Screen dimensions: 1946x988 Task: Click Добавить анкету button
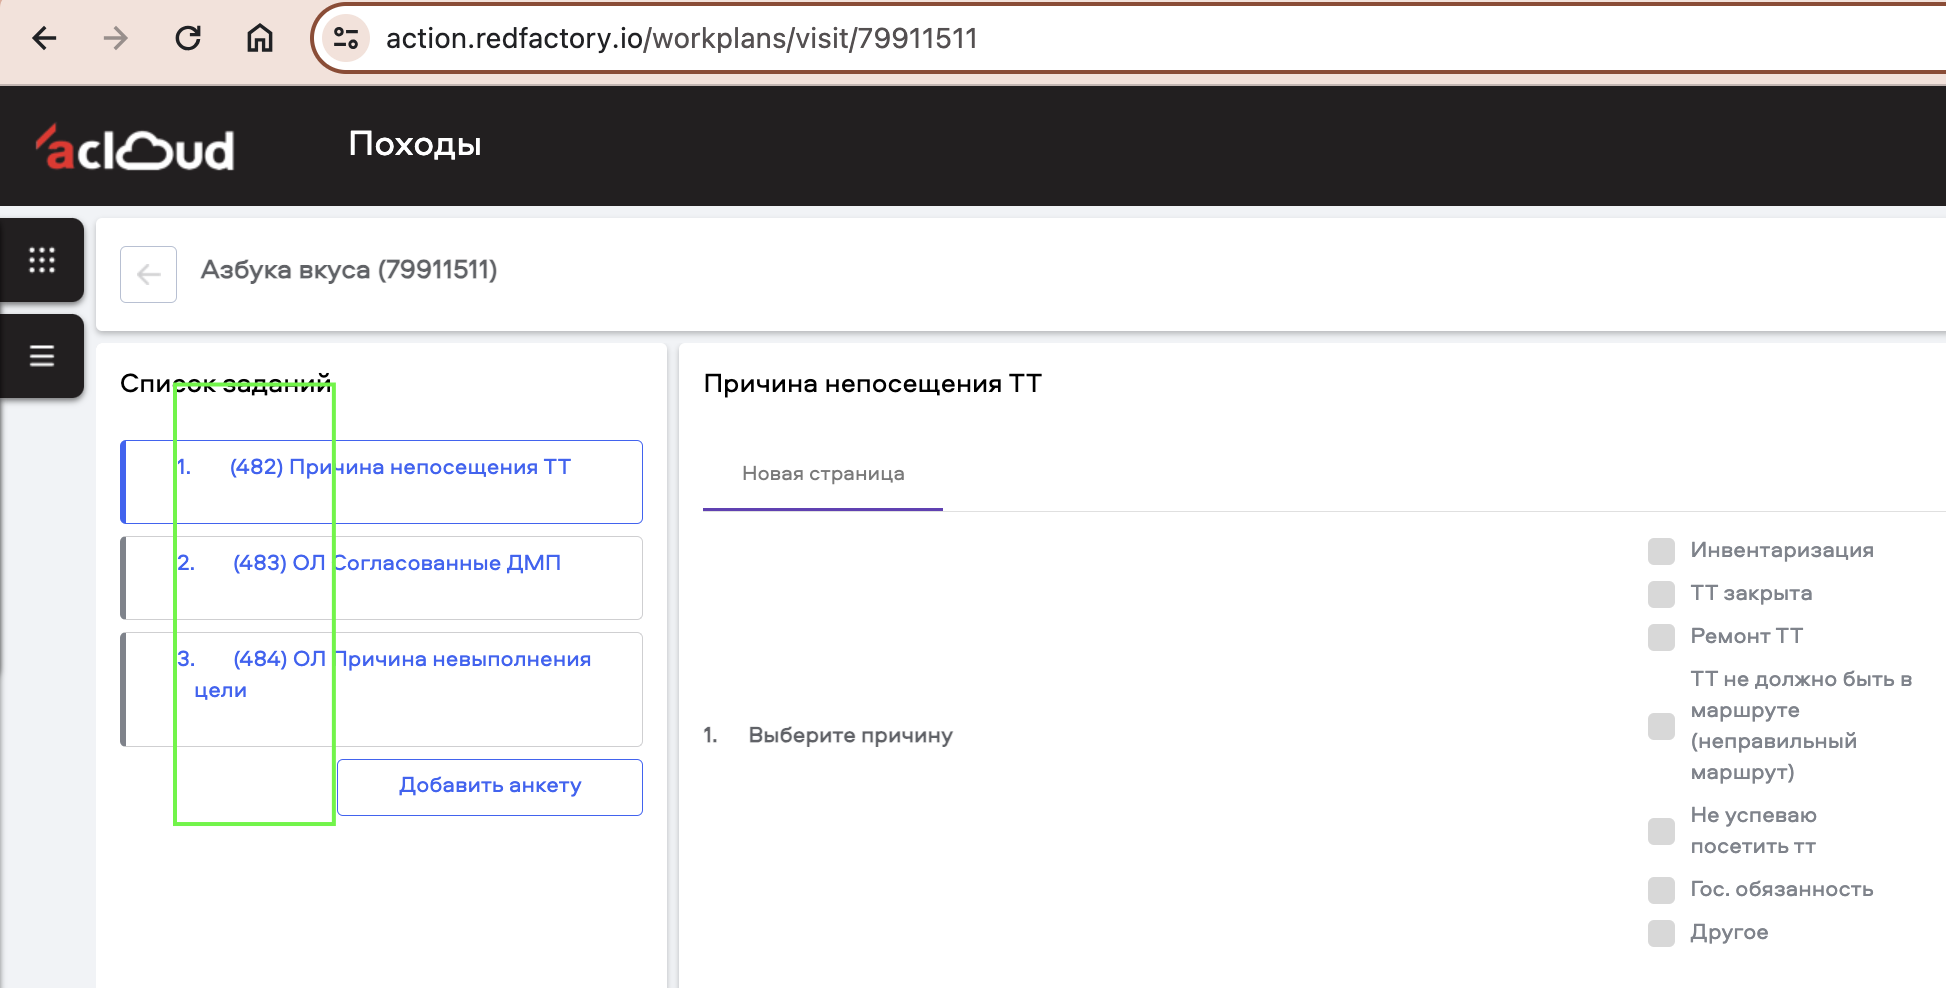click(x=490, y=787)
